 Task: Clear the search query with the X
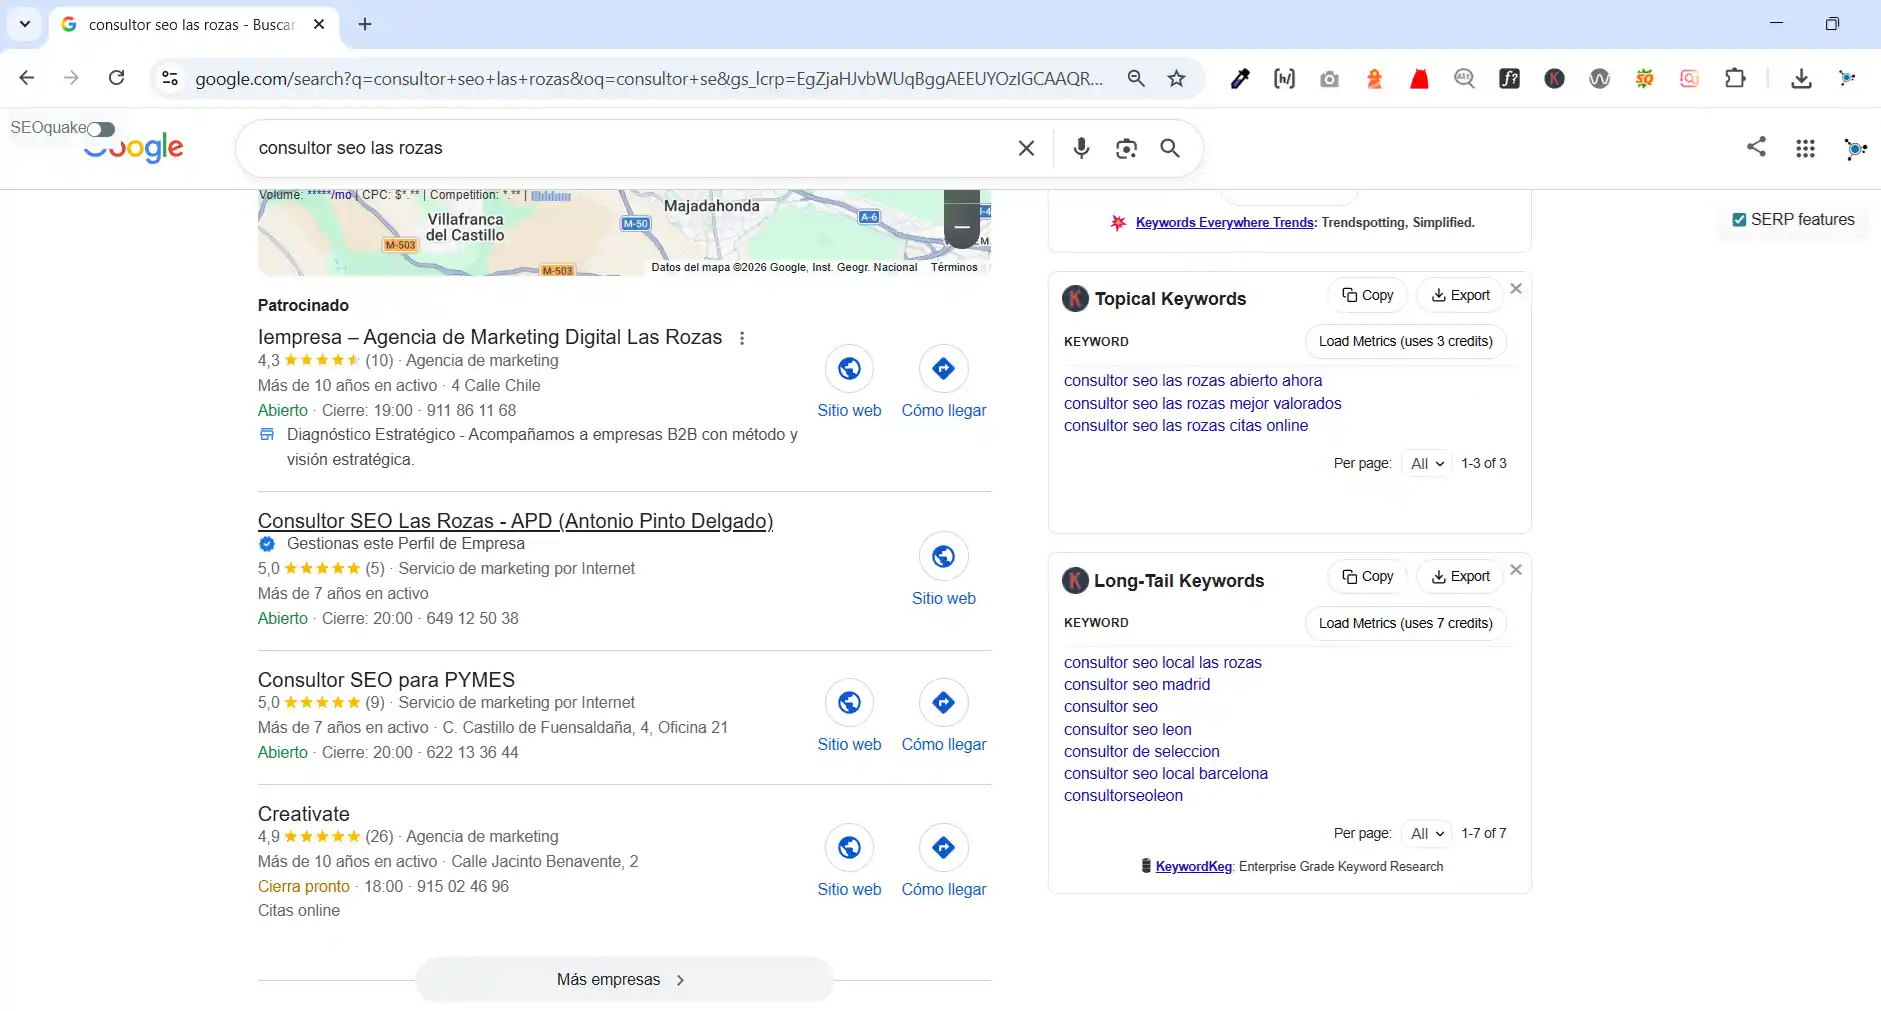(1026, 148)
